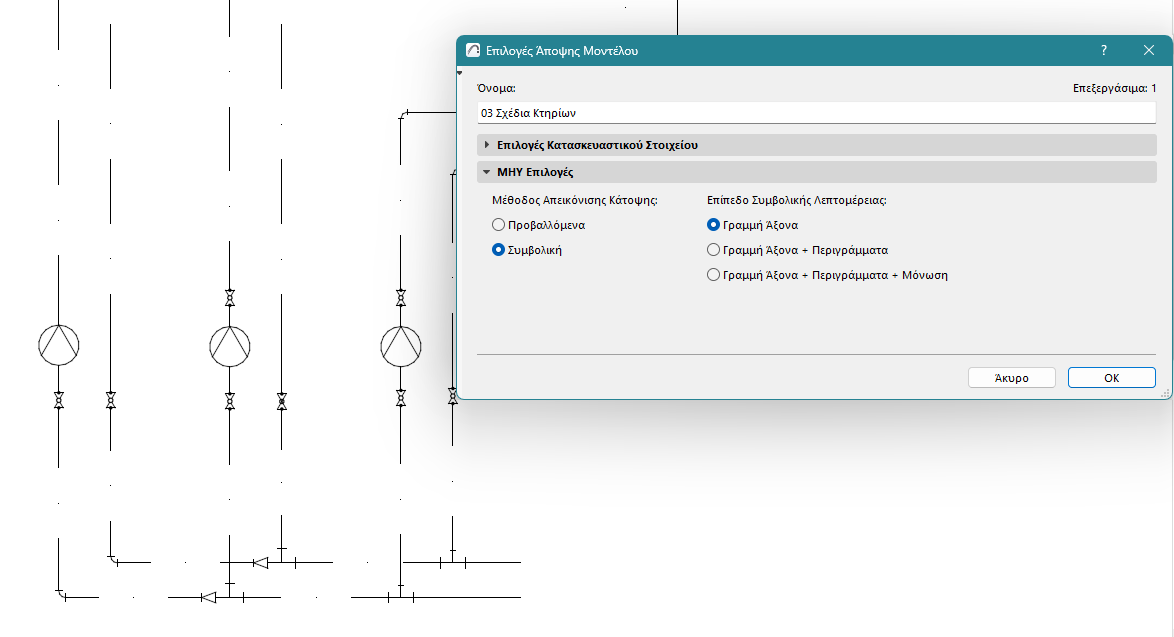The height and width of the screenshot is (637, 1174).
Task: Close the Επιλογές Άποψης Μοντέλου dialog
Action: tap(1149, 50)
